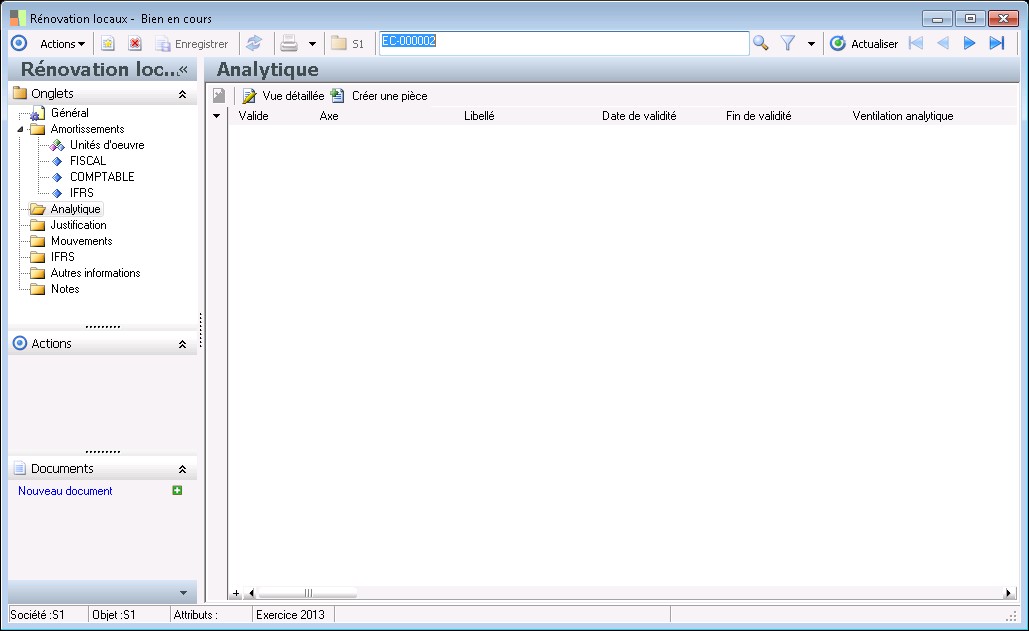The height and width of the screenshot is (631, 1029).
Task: Click the green plus add document icon
Action: click(177, 491)
